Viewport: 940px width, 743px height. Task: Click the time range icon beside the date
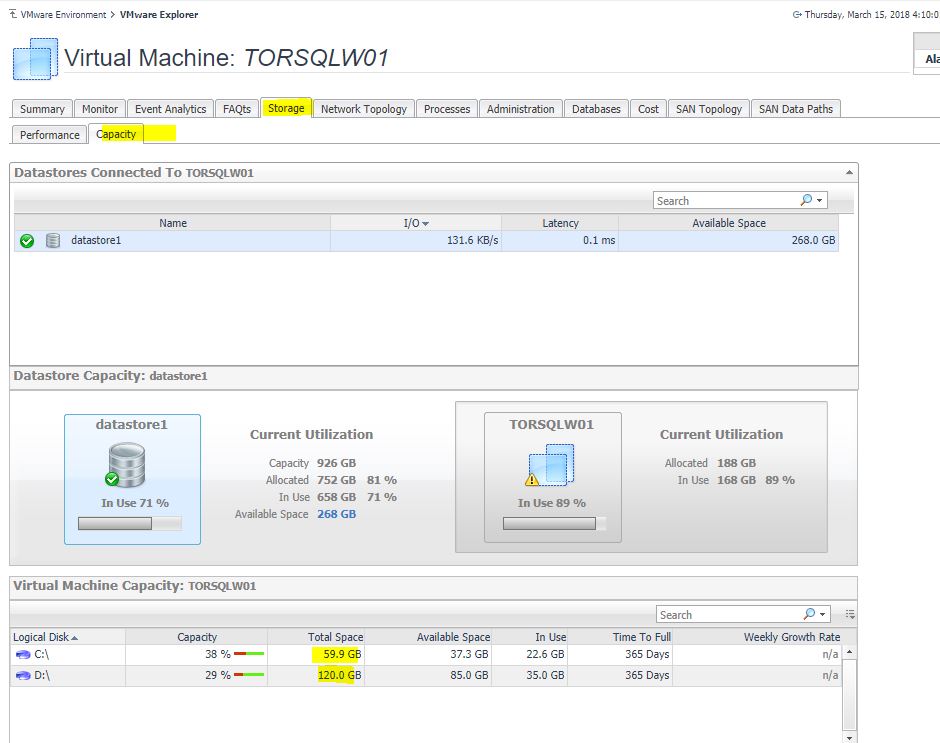click(x=797, y=14)
